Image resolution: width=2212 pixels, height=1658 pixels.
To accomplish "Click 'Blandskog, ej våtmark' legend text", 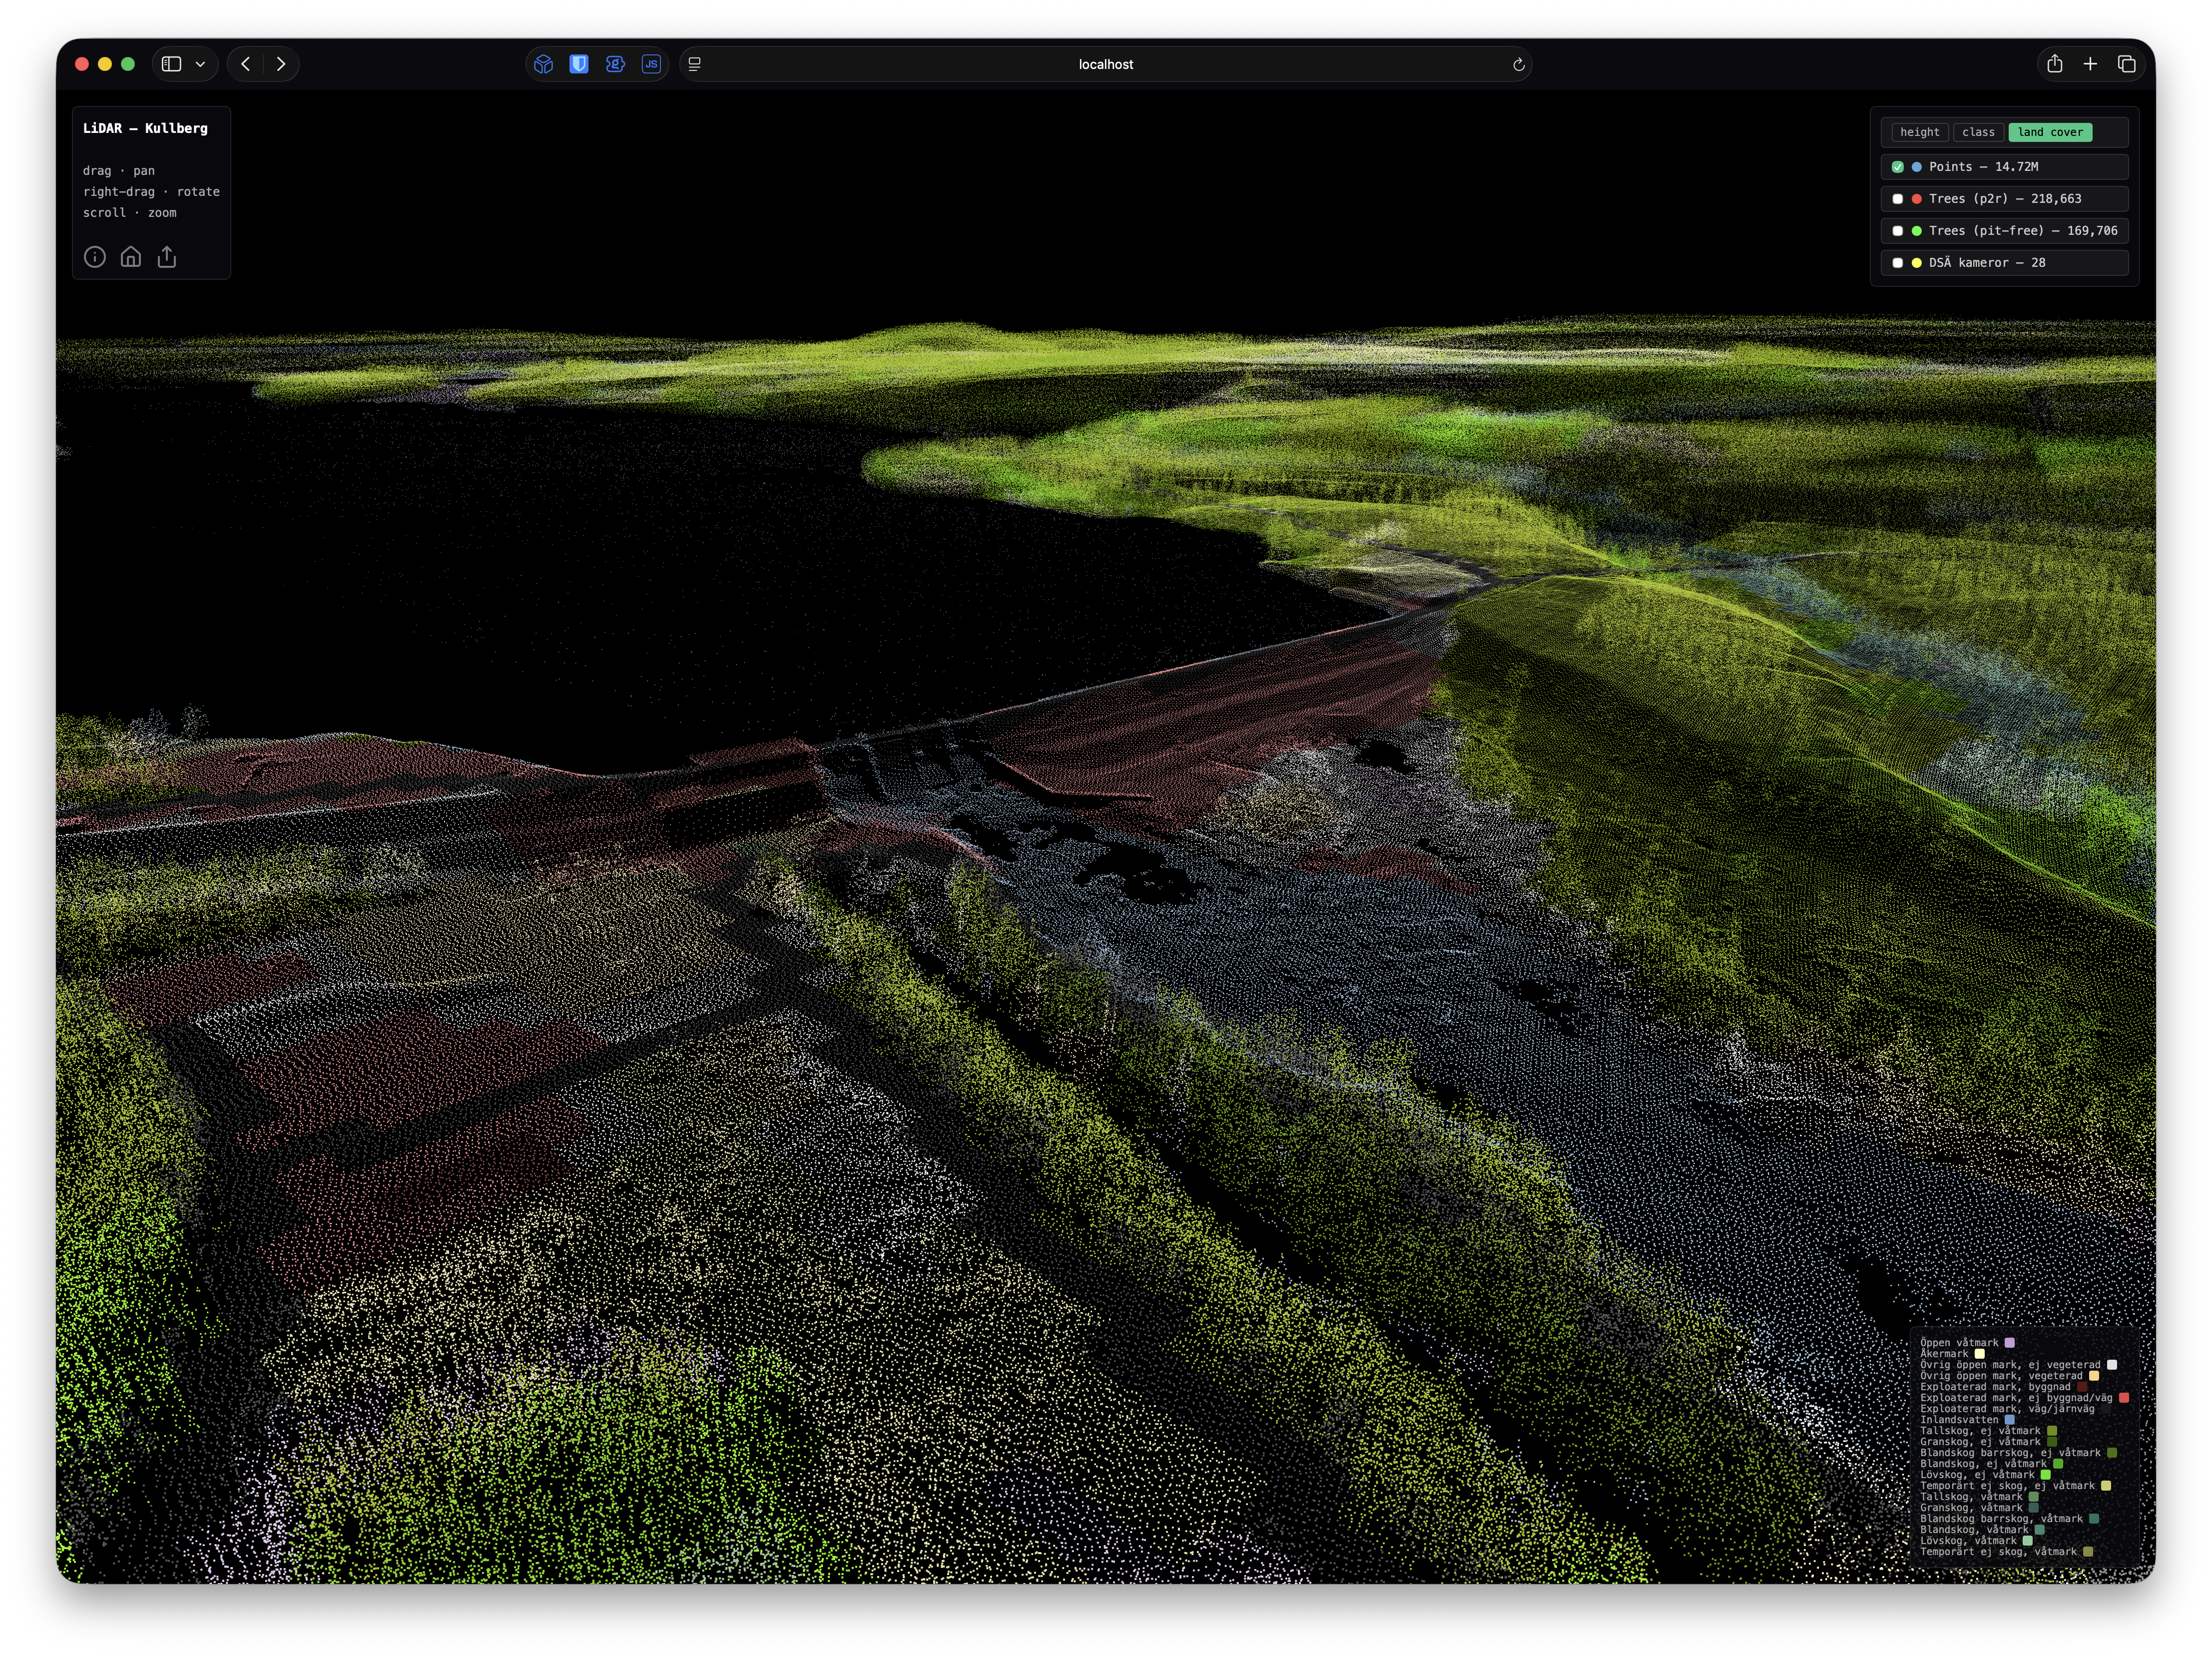I will click(1984, 1464).
